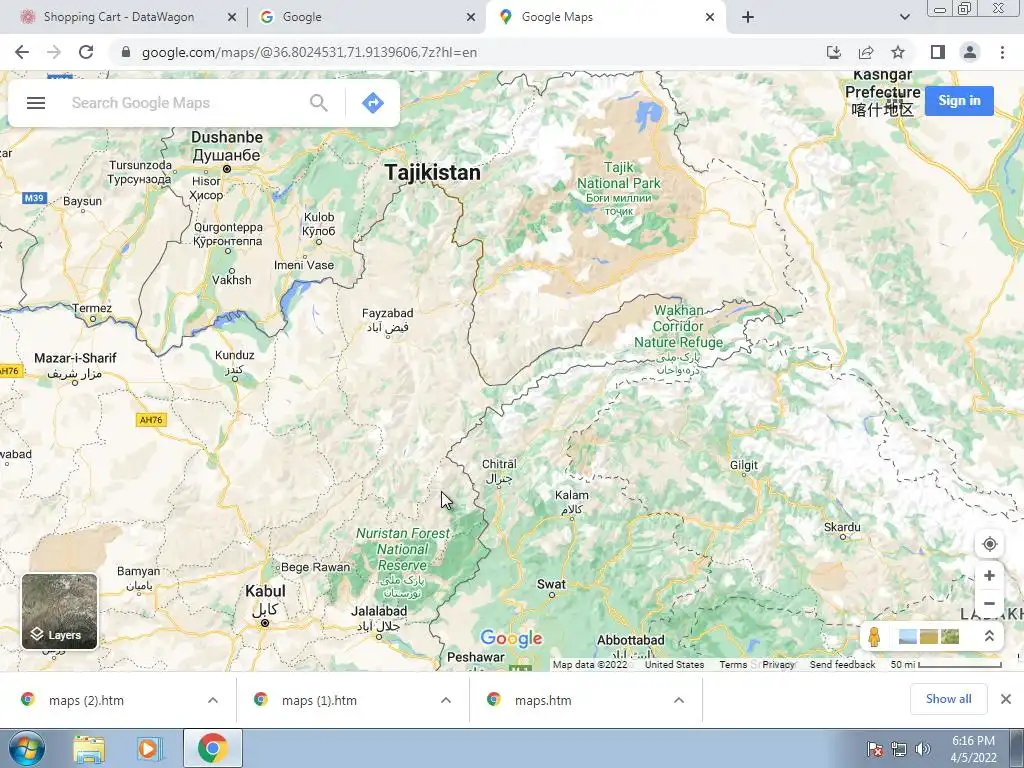This screenshot has height=768, width=1024.
Task: Click the taskbar clock 6:16 PM
Action: [973, 741]
